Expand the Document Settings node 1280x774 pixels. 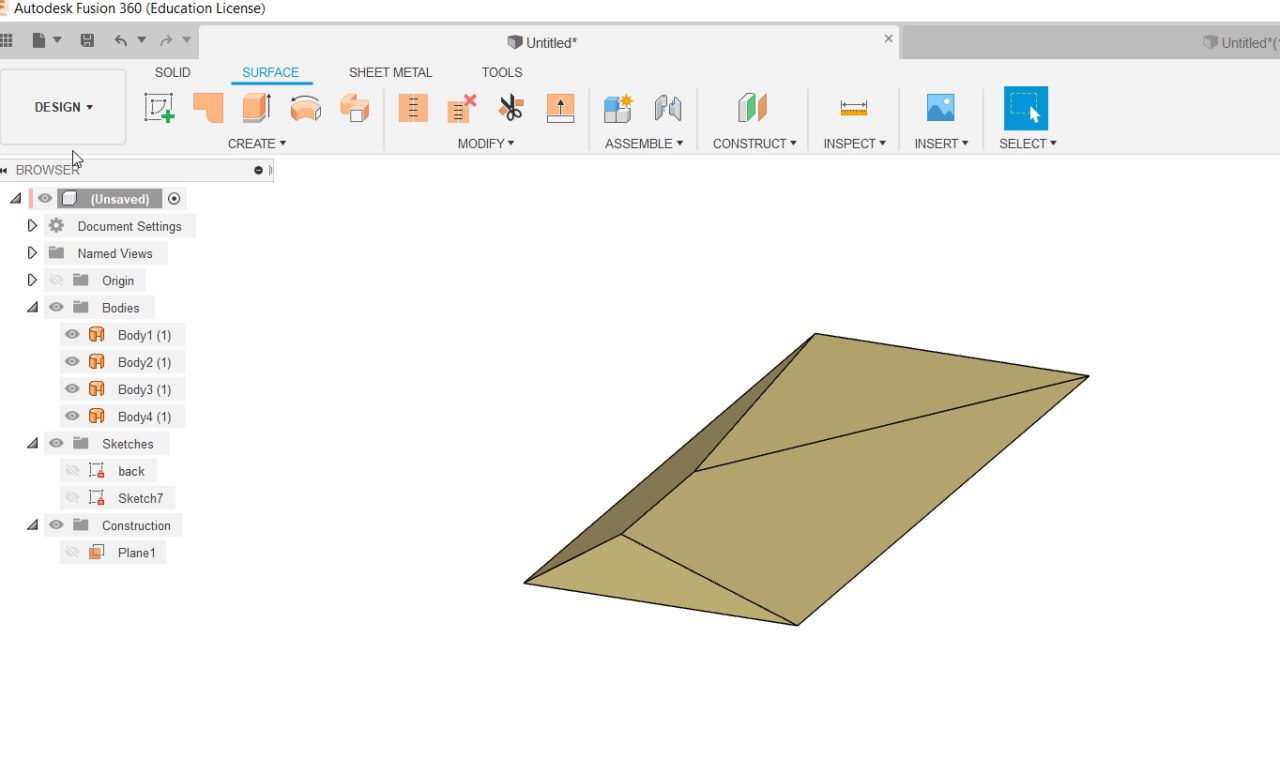32,226
